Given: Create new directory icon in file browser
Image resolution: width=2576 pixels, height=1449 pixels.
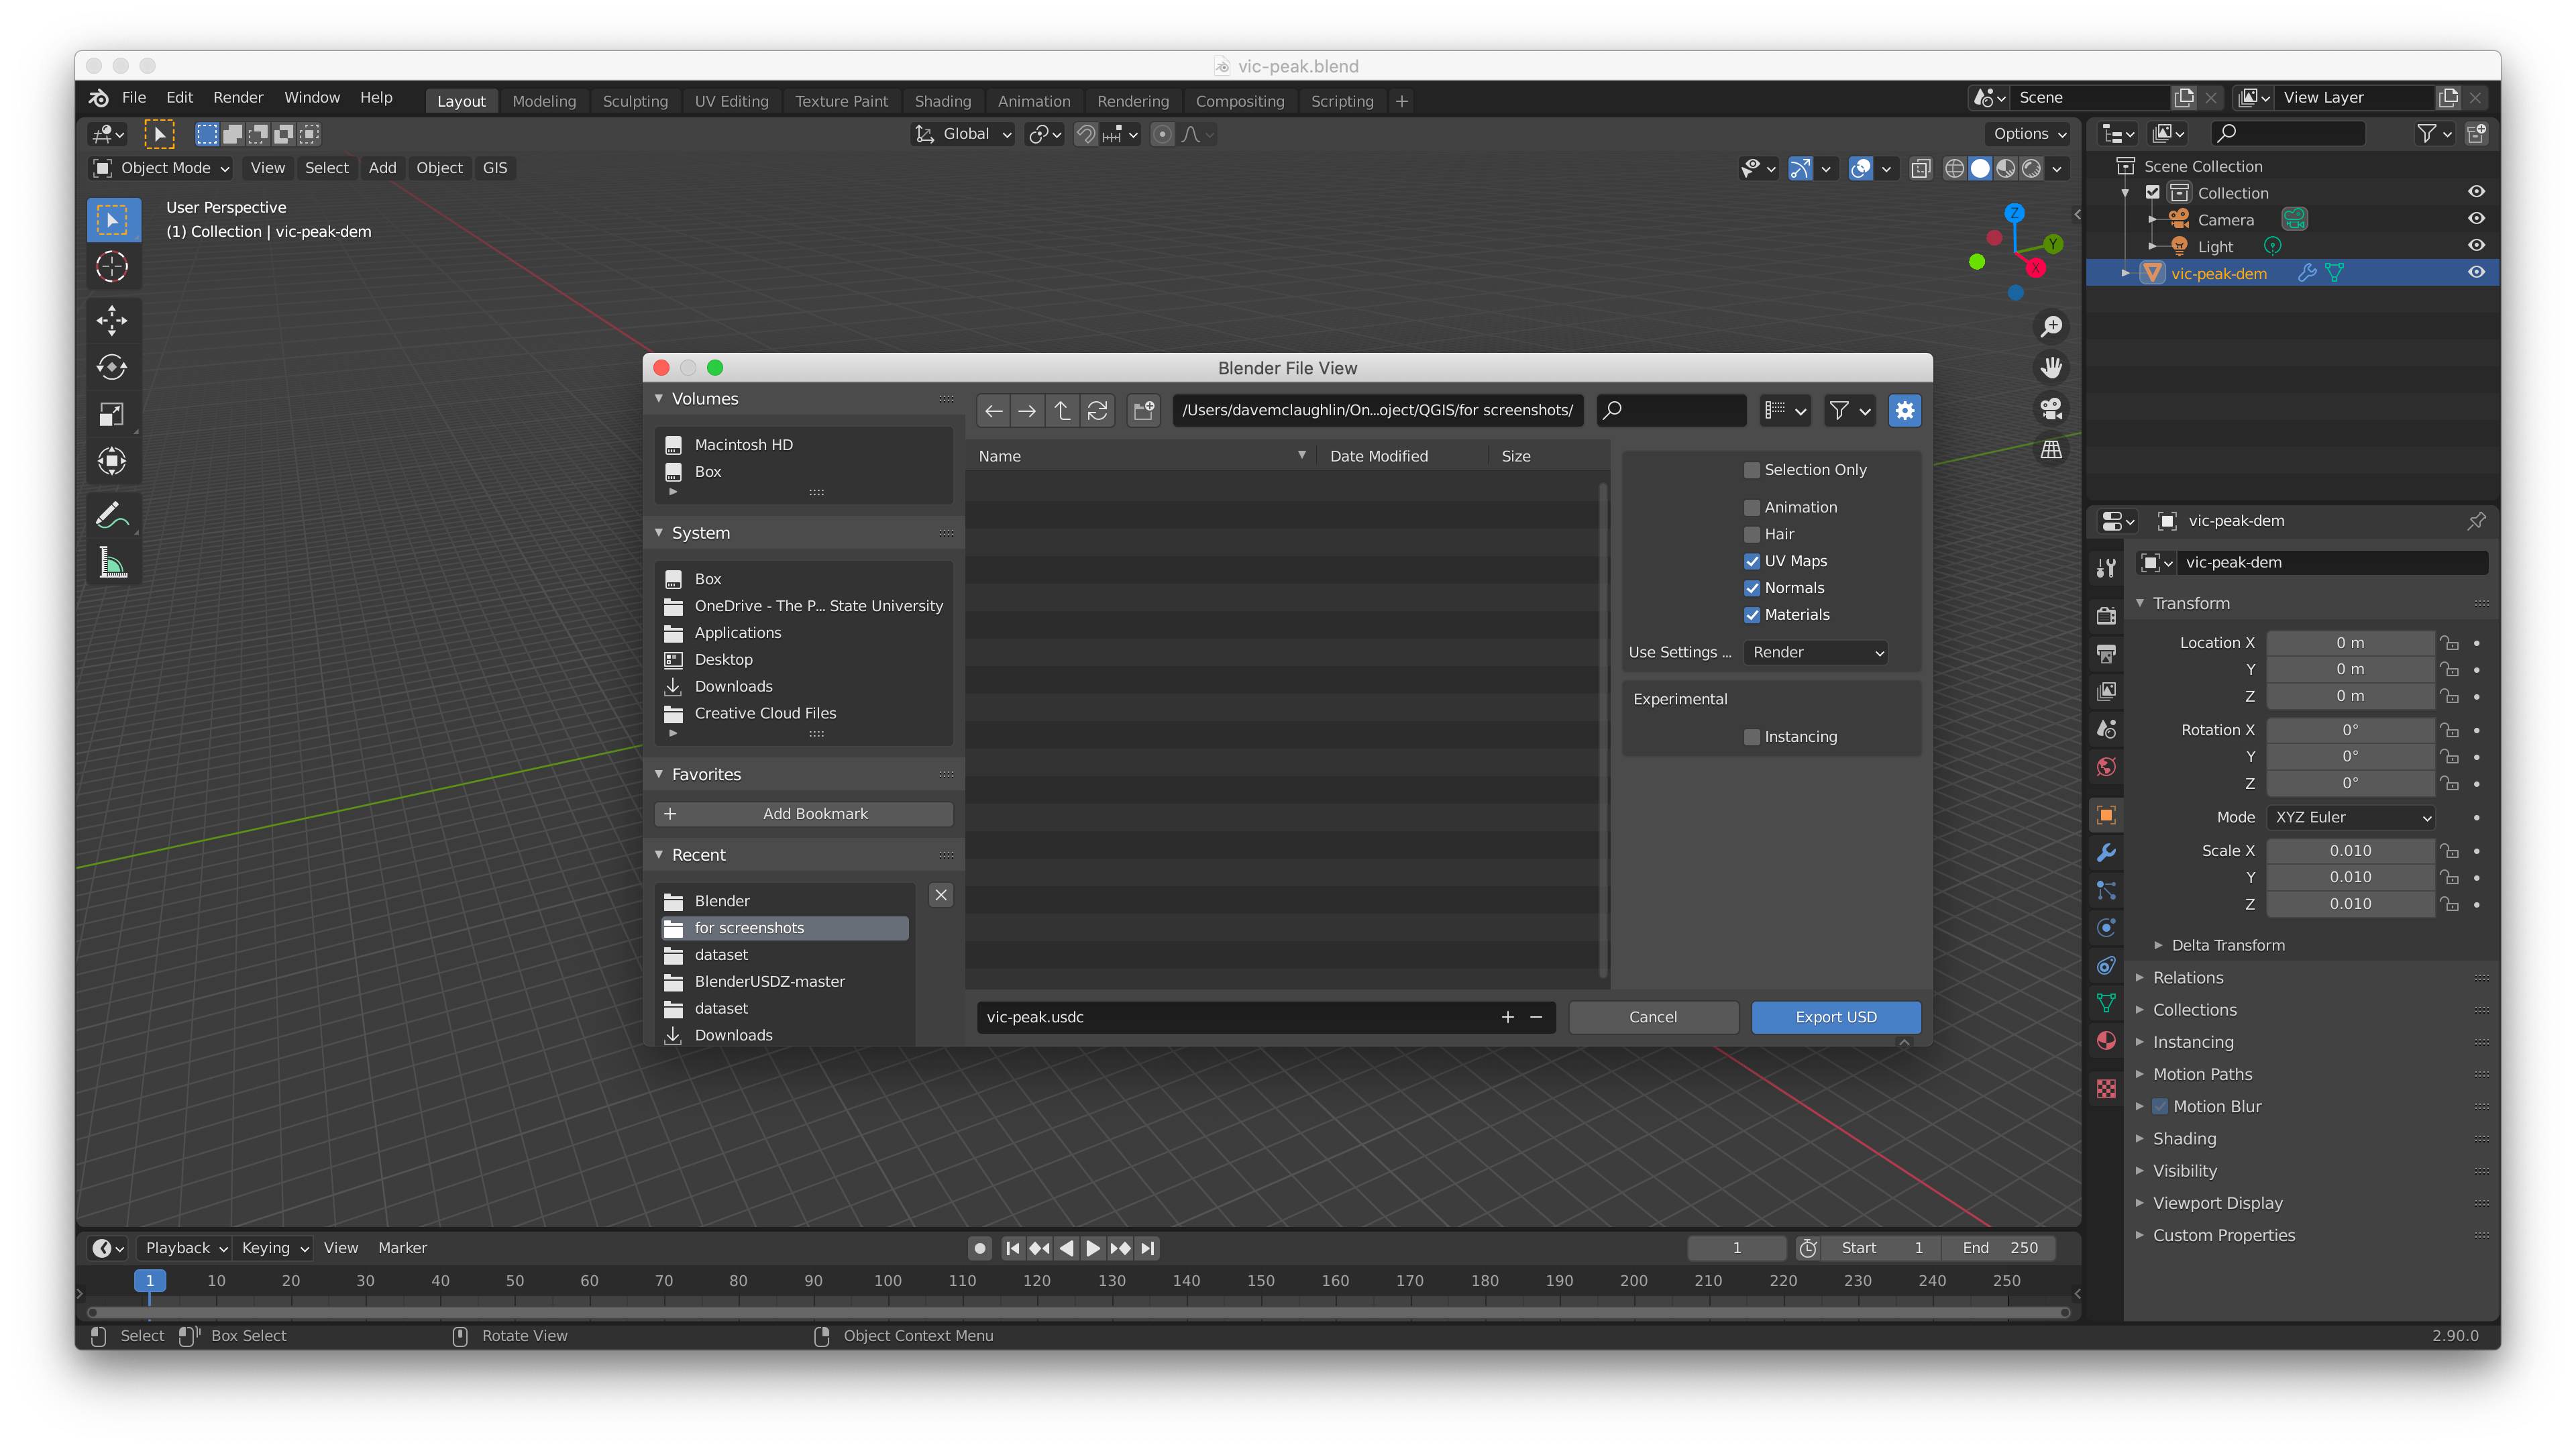Looking at the screenshot, I should pyautogui.click(x=1143, y=410).
